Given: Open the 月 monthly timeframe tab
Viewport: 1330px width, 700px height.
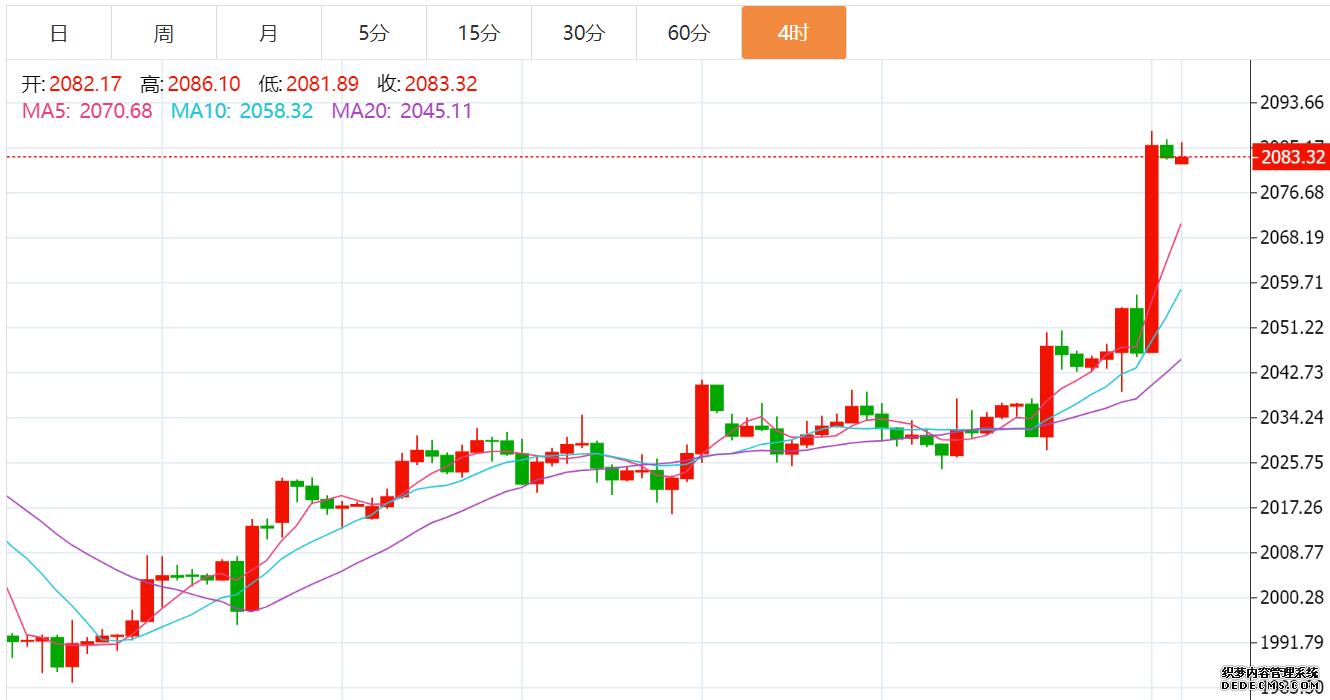Looking at the screenshot, I should pos(269,33).
